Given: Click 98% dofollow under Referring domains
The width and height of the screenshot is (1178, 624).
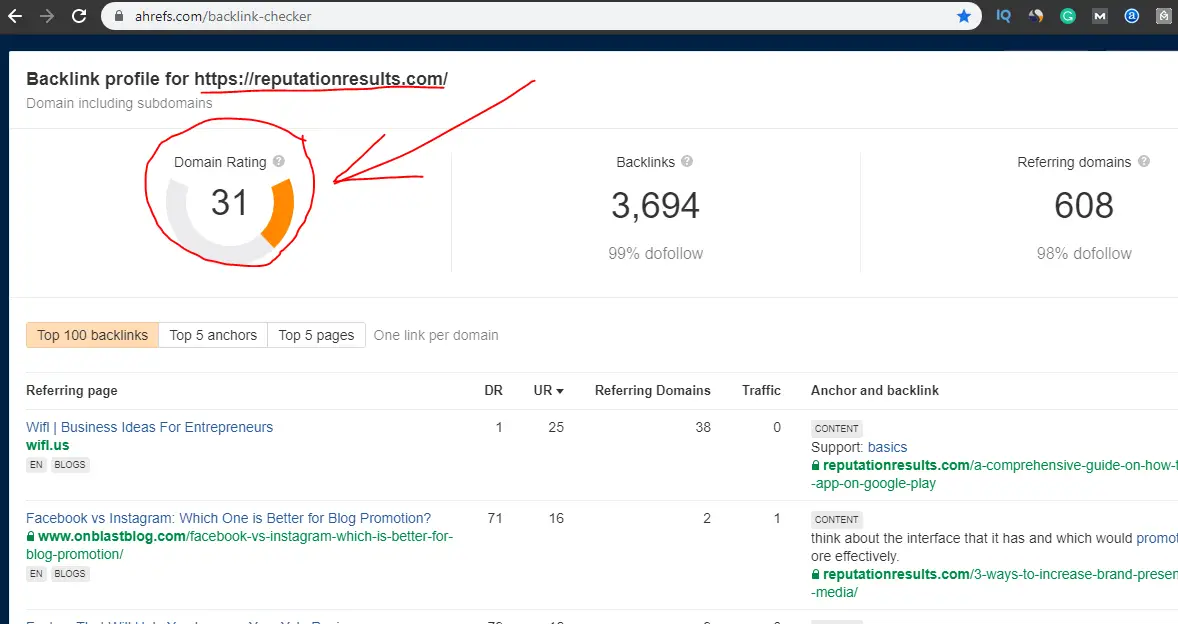Looking at the screenshot, I should (x=1083, y=254).
